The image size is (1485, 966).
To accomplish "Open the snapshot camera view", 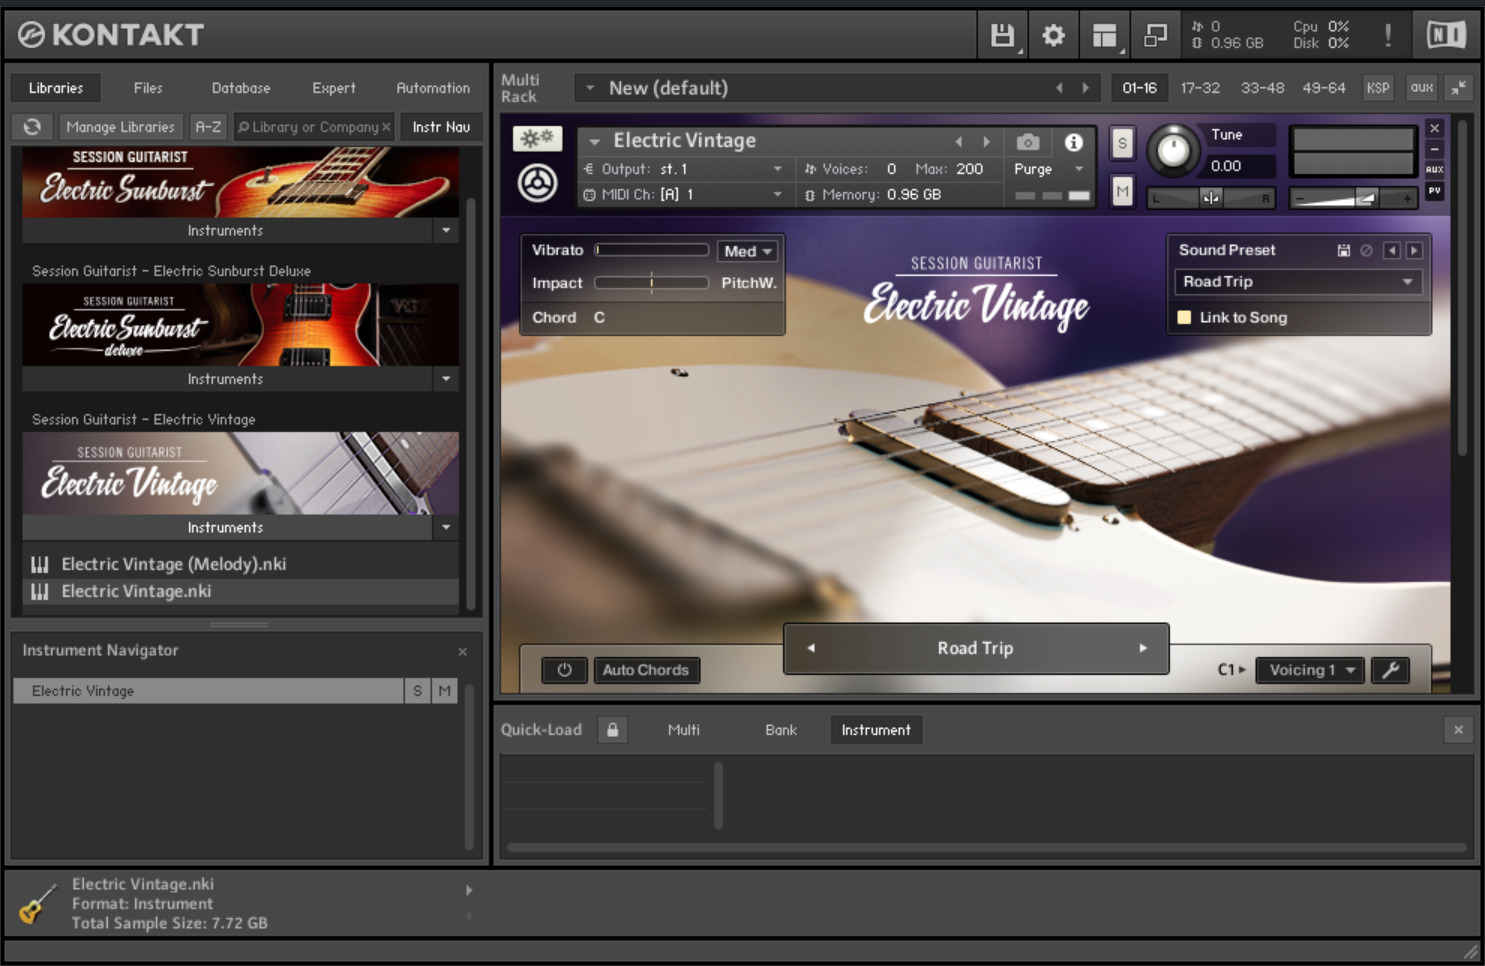I will coord(1028,142).
